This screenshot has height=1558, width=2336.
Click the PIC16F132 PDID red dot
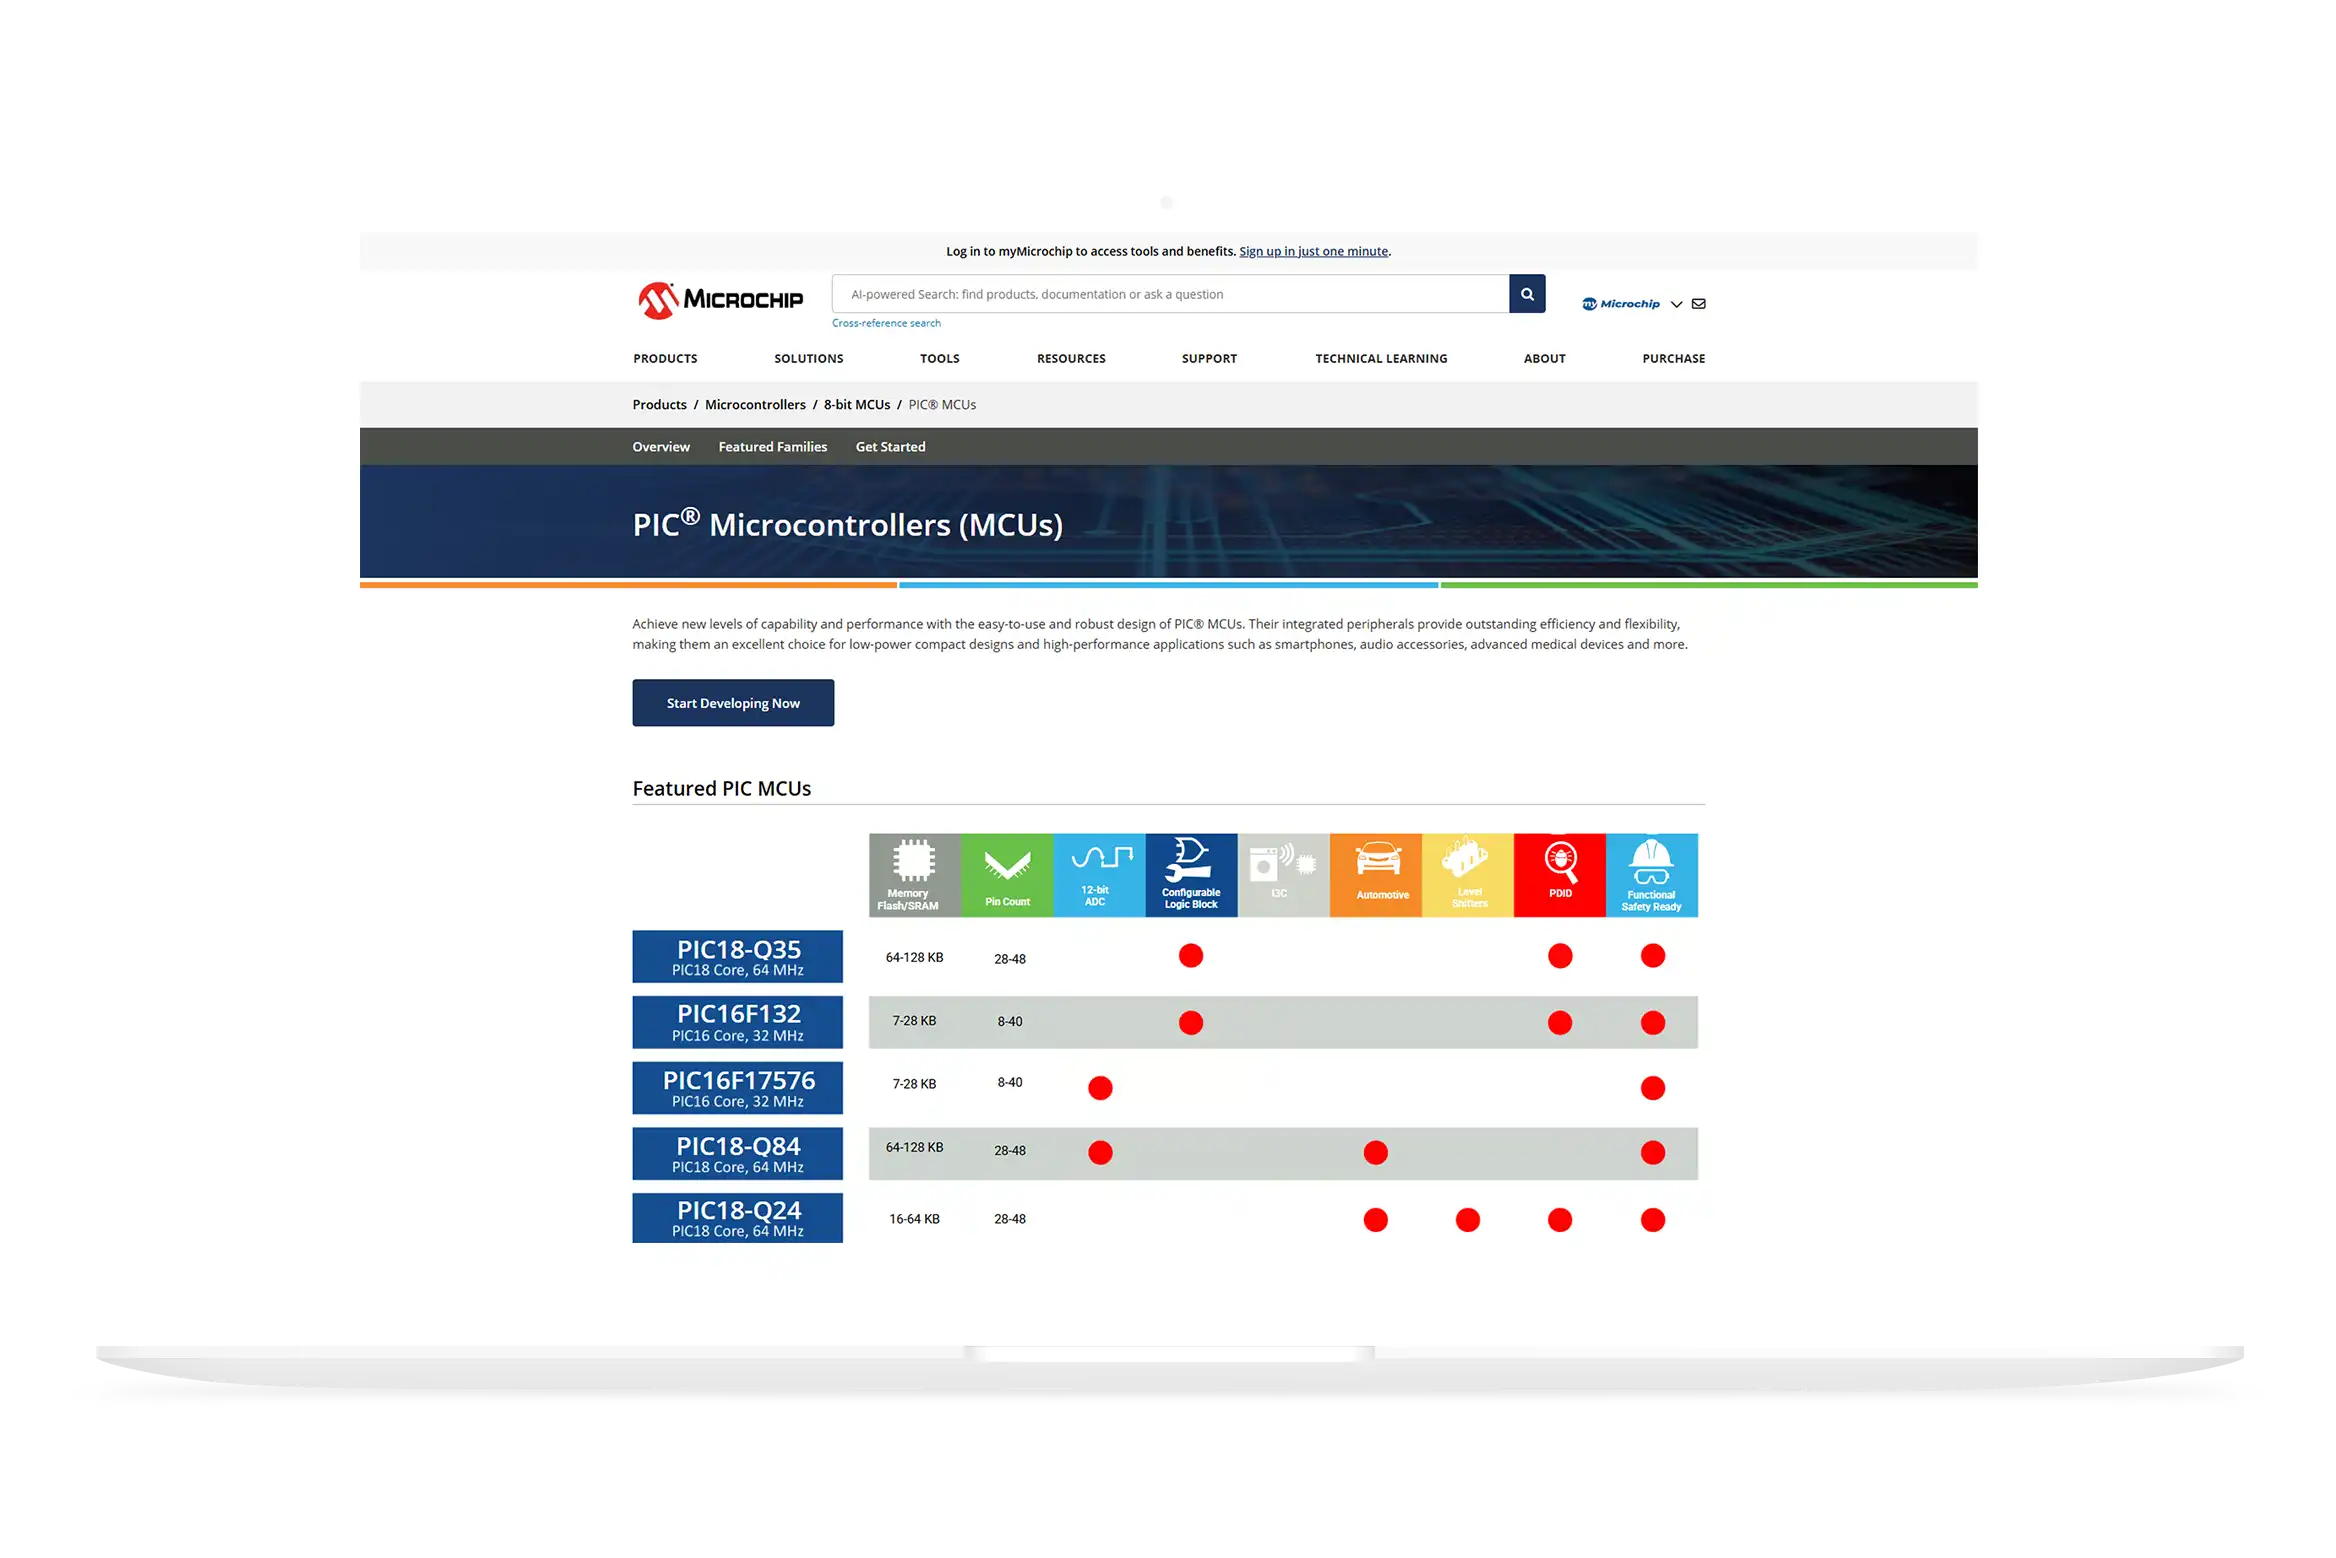coord(1559,1023)
